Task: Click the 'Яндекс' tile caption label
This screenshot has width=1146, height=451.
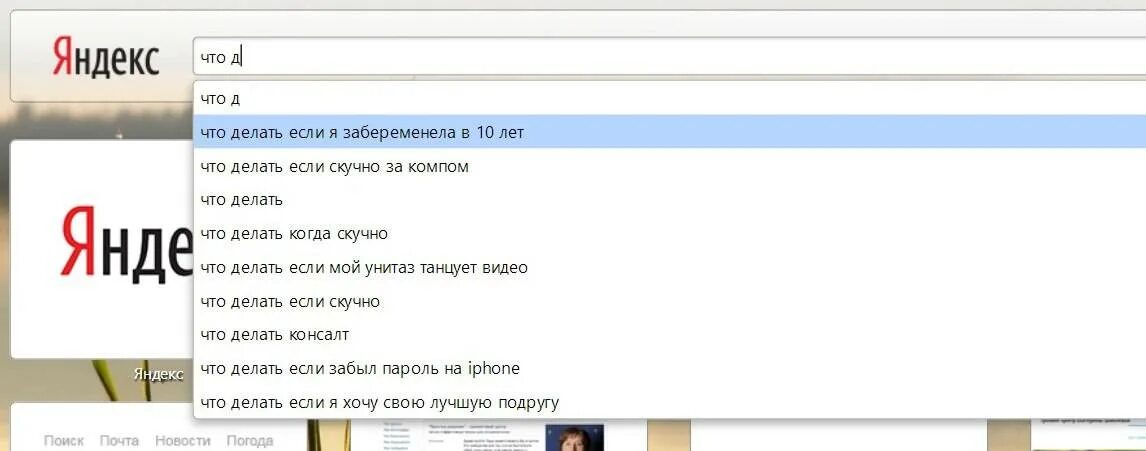Action: [x=159, y=374]
